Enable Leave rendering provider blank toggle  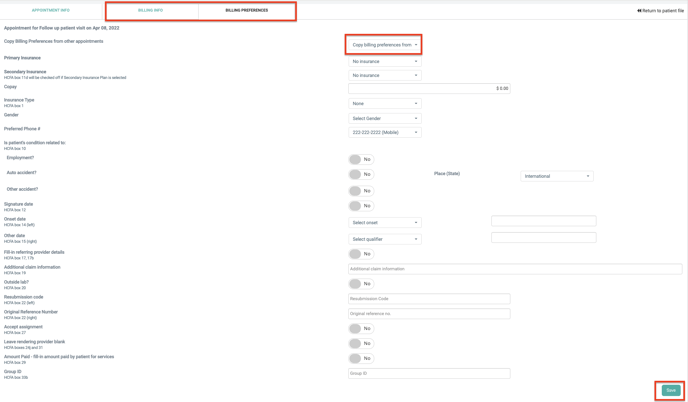pyautogui.click(x=356, y=343)
